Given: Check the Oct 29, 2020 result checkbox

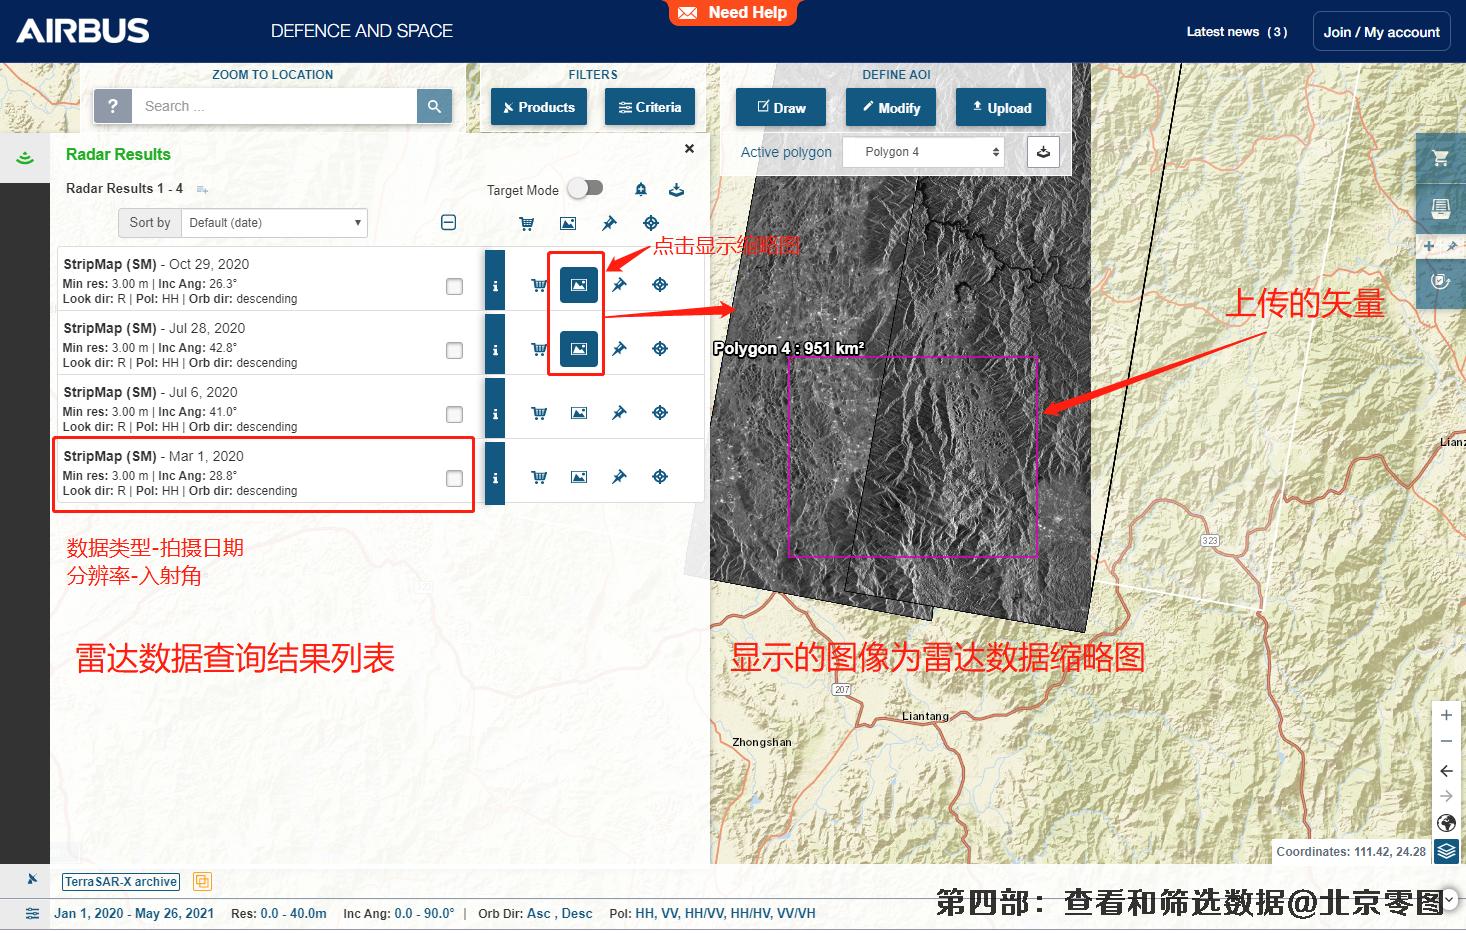Looking at the screenshot, I should tap(454, 287).
